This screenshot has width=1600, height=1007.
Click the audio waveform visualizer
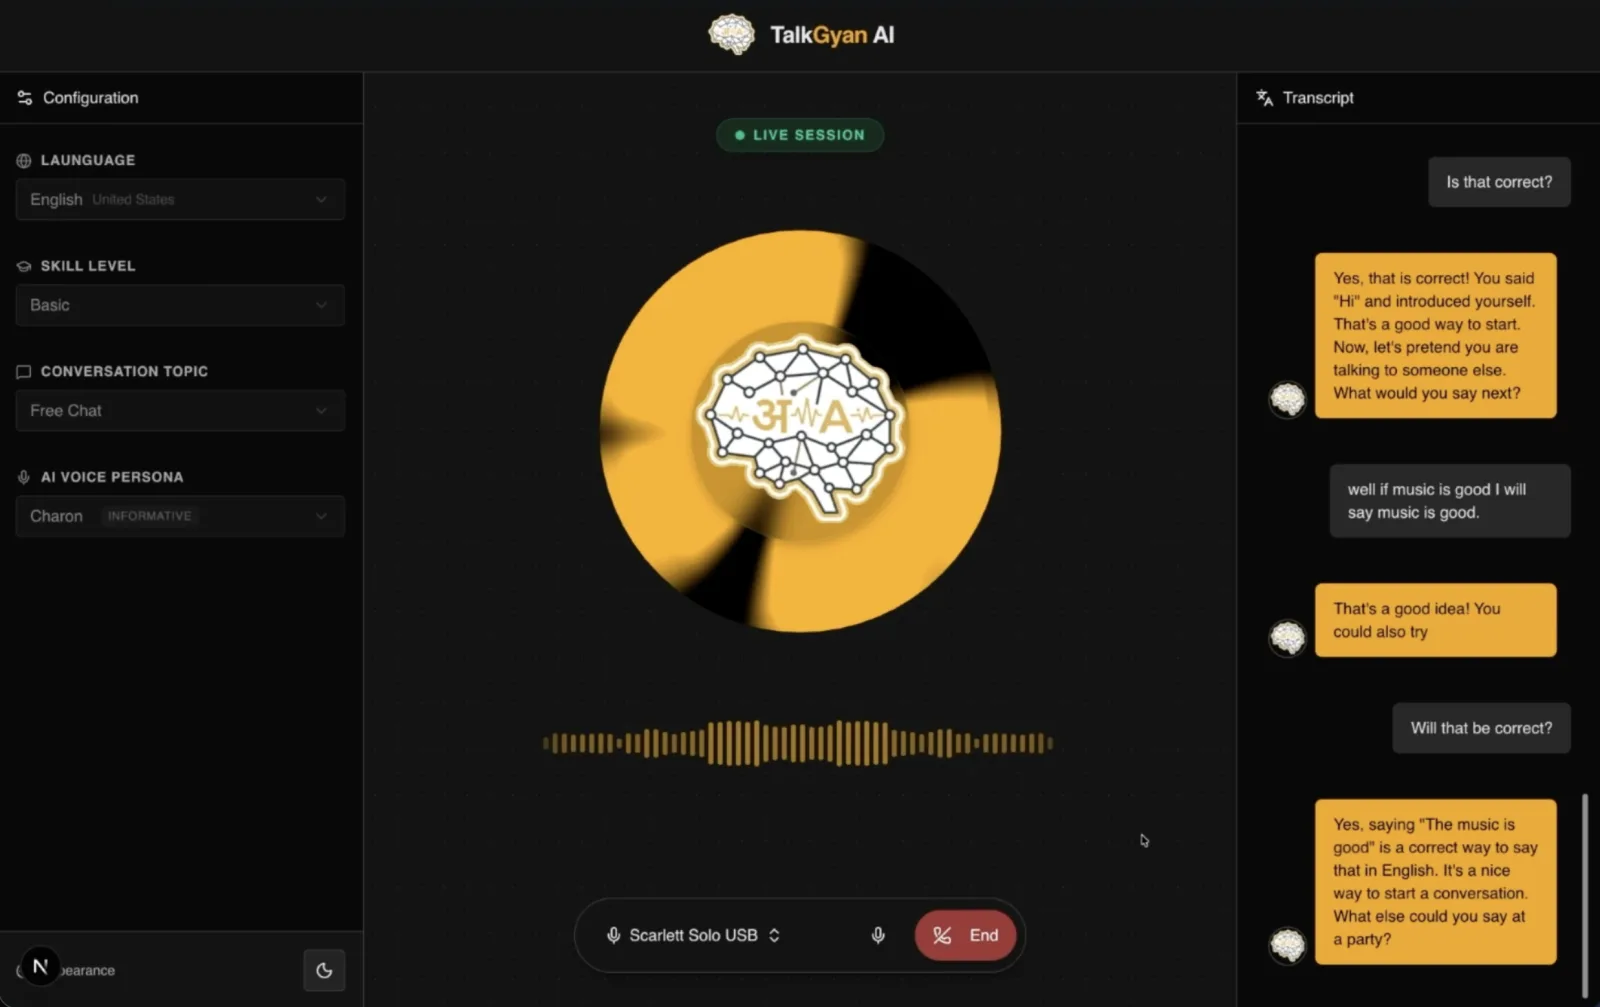click(798, 743)
